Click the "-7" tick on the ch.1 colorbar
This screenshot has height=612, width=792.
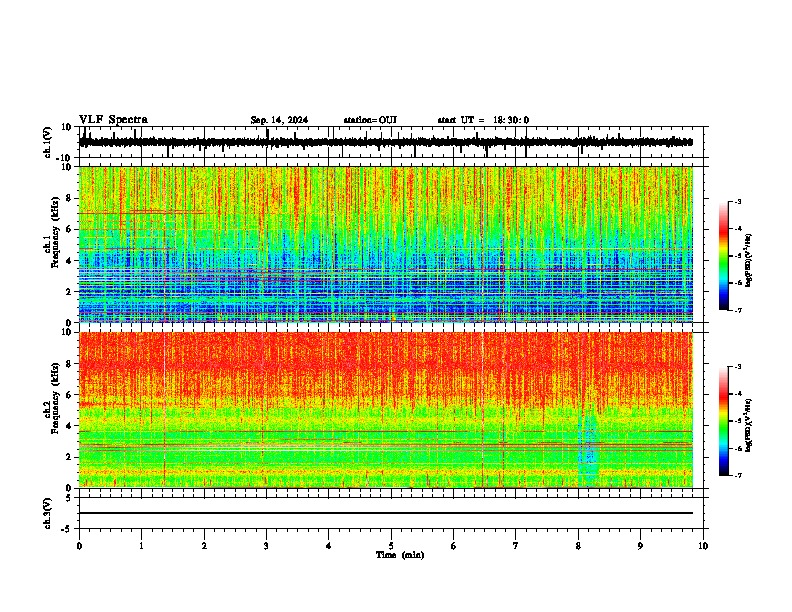737,310
